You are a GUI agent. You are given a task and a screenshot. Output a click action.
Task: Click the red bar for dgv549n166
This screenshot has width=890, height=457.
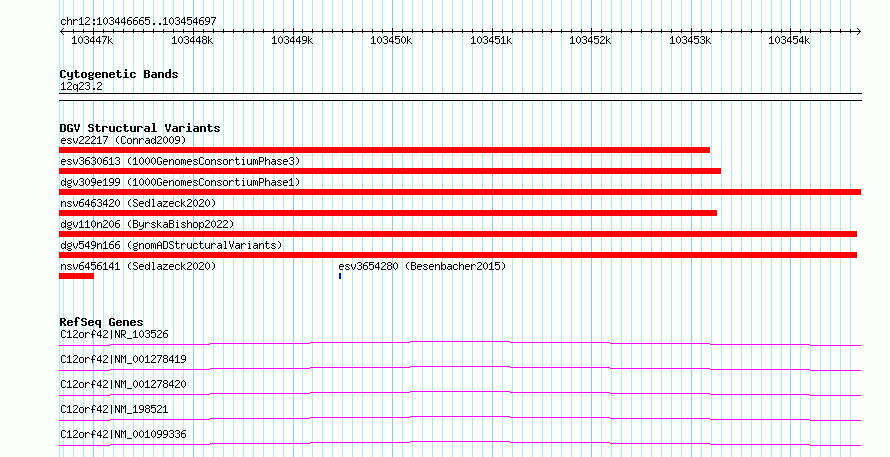click(458, 255)
